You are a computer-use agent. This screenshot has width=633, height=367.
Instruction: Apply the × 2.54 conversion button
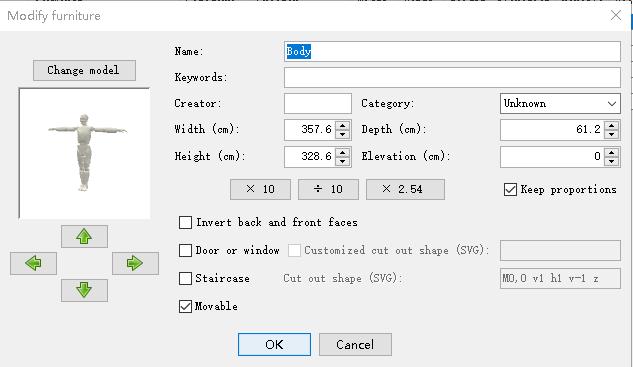pyautogui.click(x=405, y=189)
